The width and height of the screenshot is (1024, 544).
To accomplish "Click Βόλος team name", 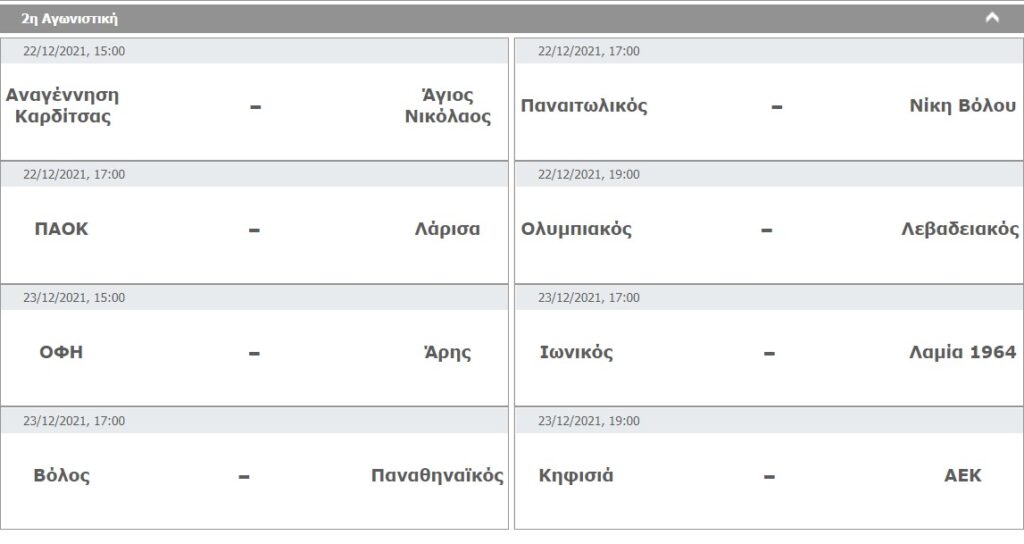I will [x=62, y=475].
